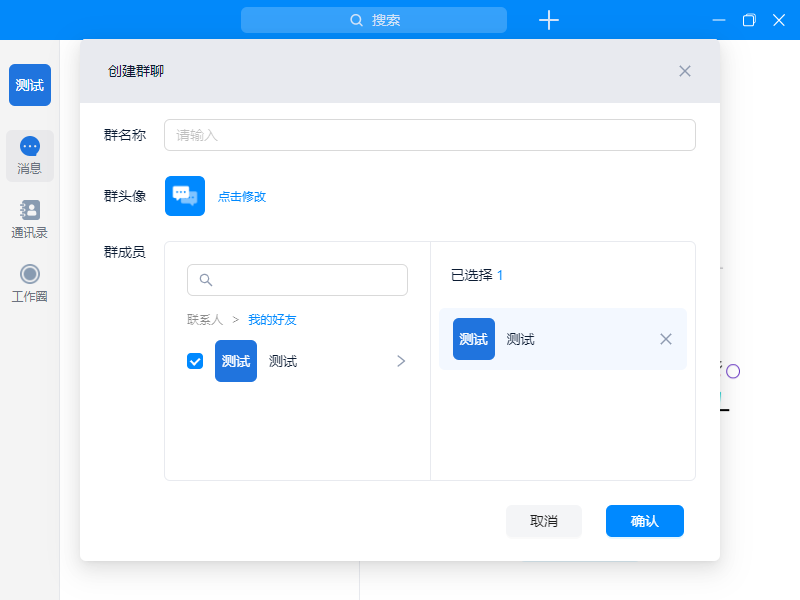Open the 通讯录 contacts sidebar icon
800x600 pixels.
point(30,219)
